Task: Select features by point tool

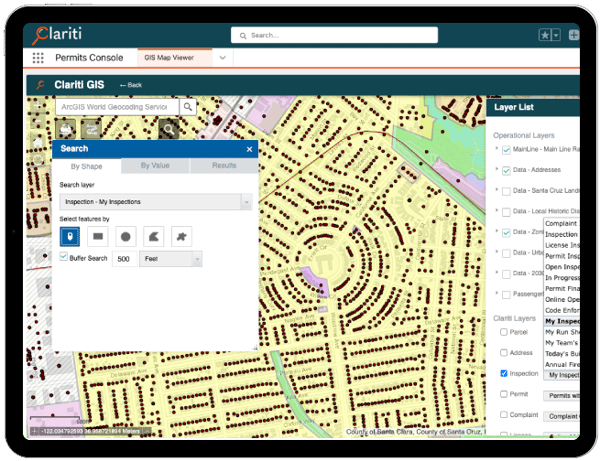Action: coord(70,236)
